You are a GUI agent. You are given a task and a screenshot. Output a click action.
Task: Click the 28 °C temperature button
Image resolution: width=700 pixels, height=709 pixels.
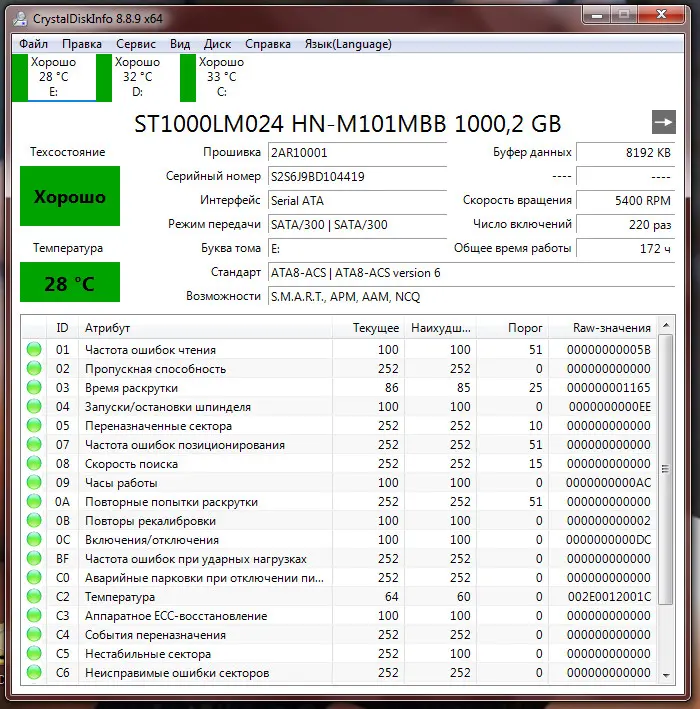70,282
